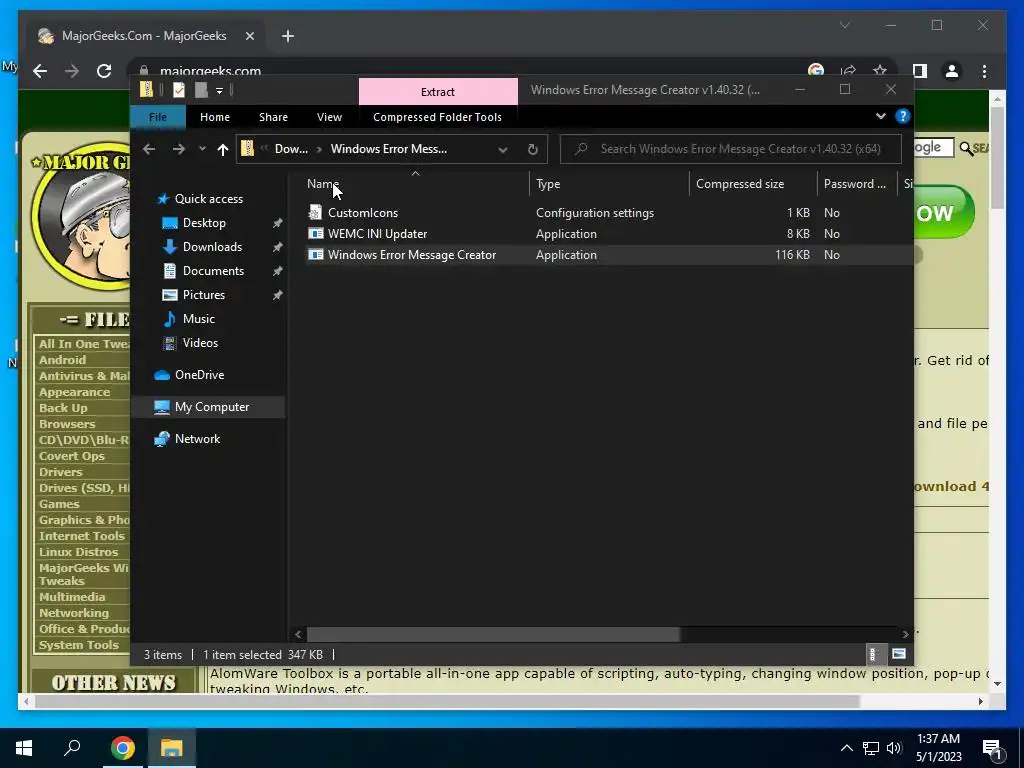Viewport: 1024px width, 768px height.
Task: Open Network in the navigation pane
Action: [x=197, y=439]
